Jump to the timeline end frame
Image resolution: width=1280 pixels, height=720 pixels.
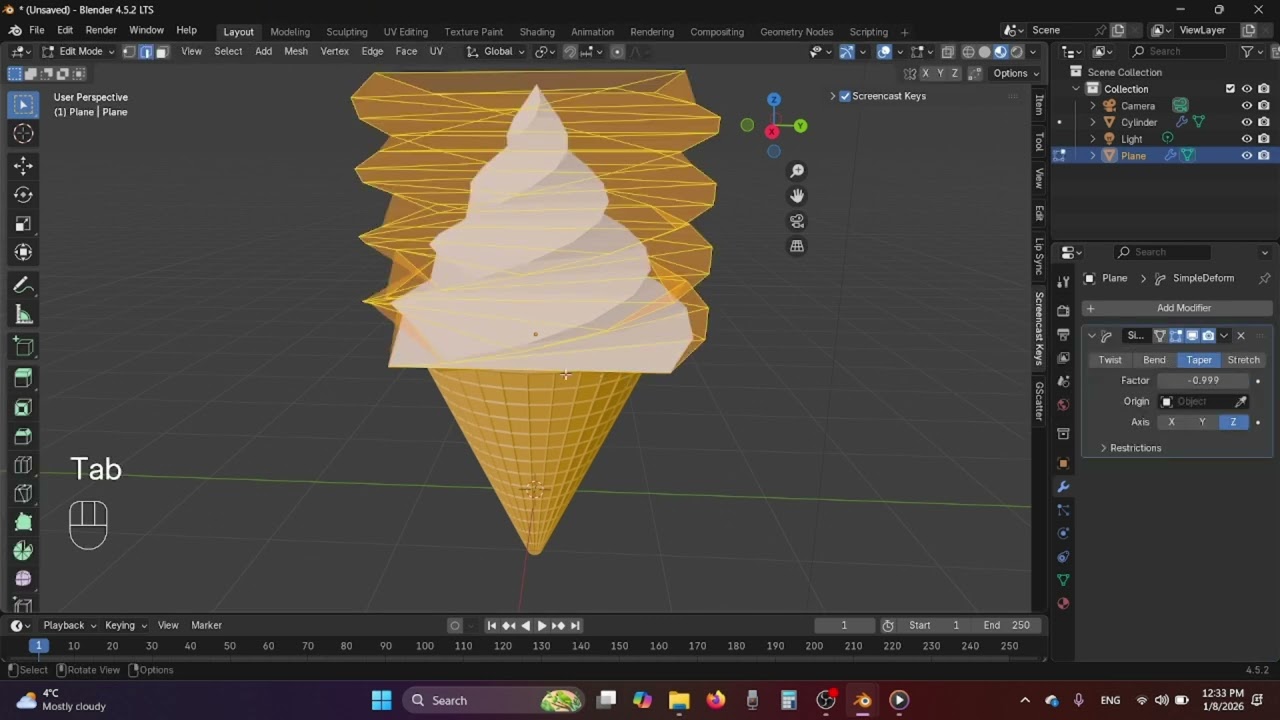(575, 626)
